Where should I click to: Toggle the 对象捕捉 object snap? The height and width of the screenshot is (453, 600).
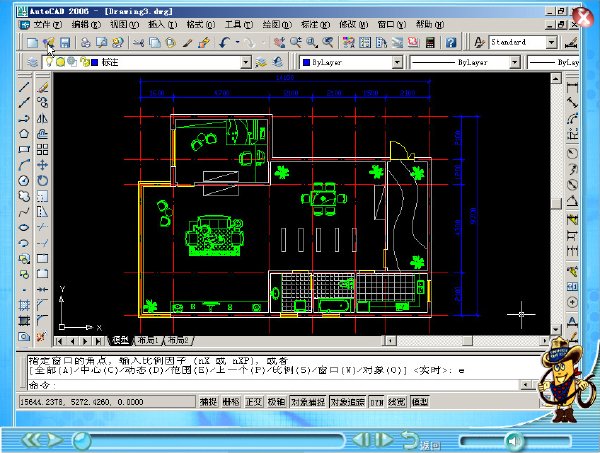(308, 402)
